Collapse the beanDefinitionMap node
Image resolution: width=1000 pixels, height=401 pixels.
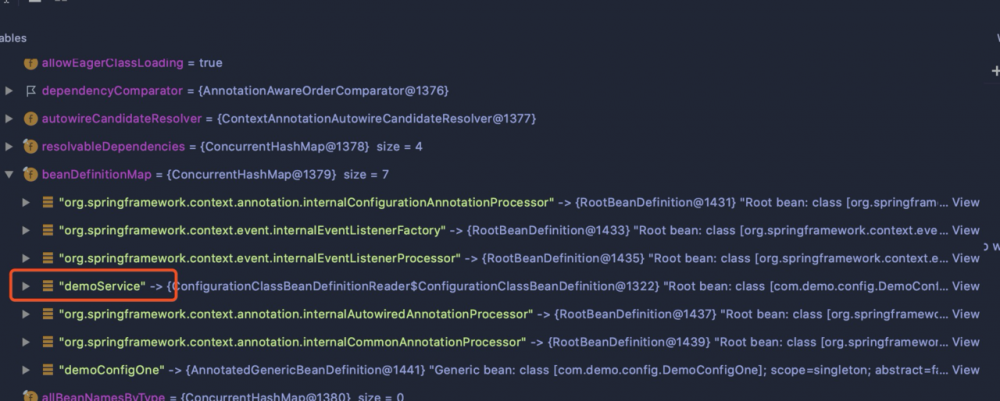9,175
